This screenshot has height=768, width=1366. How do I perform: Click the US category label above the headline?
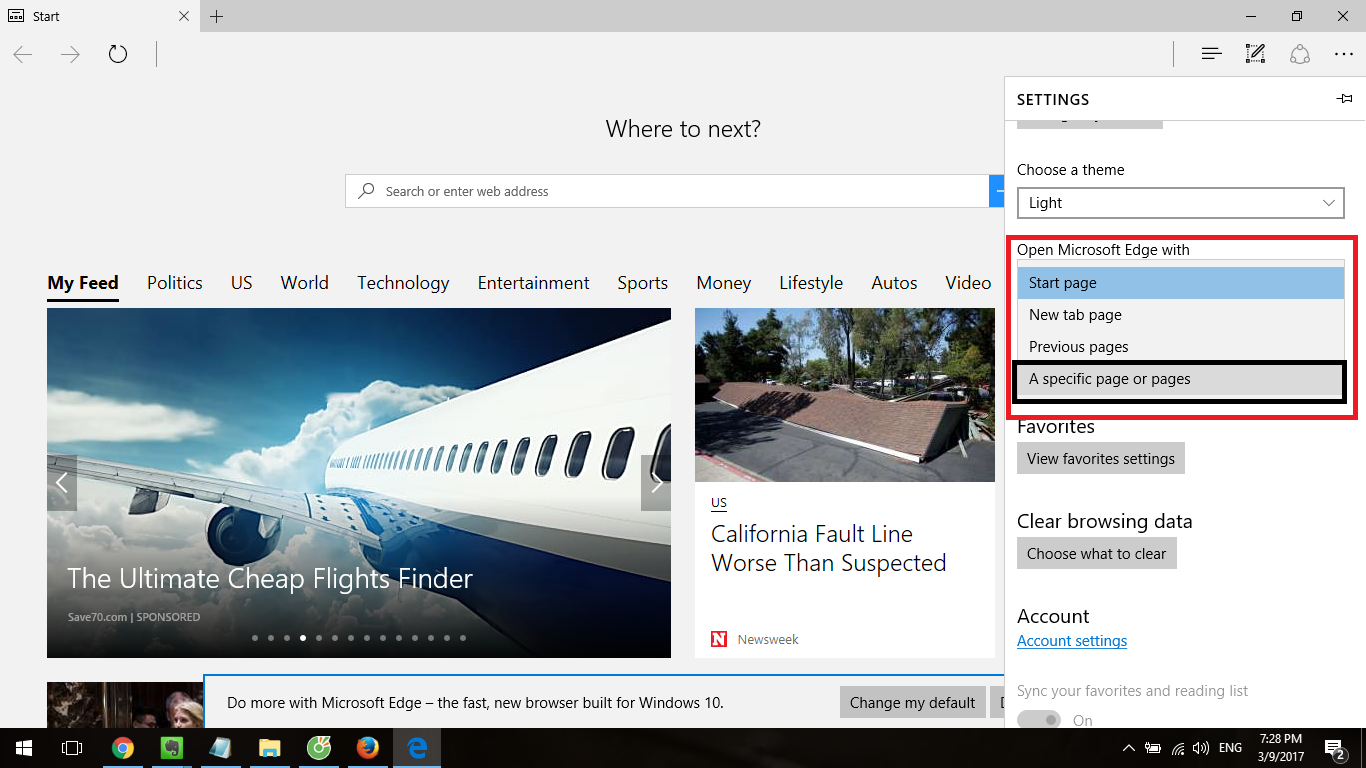pyautogui.click(x=719, y=503)
